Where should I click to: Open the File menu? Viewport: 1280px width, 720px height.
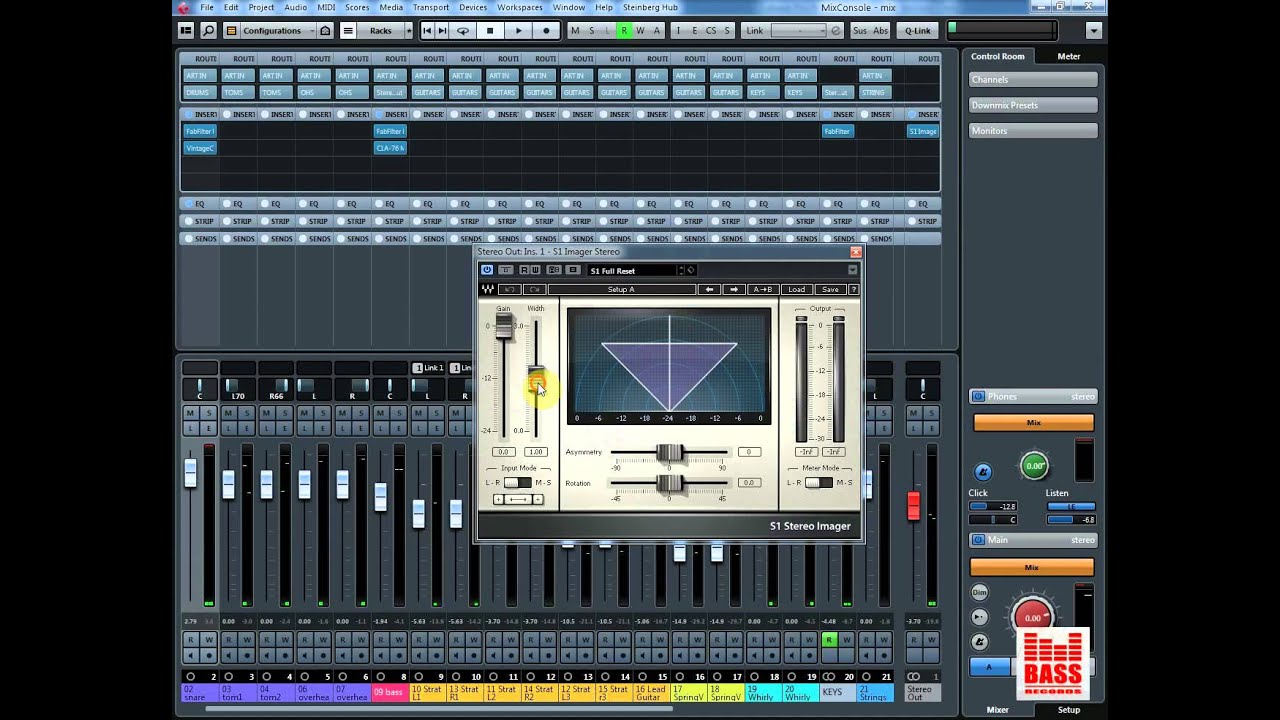coord(207,7)
